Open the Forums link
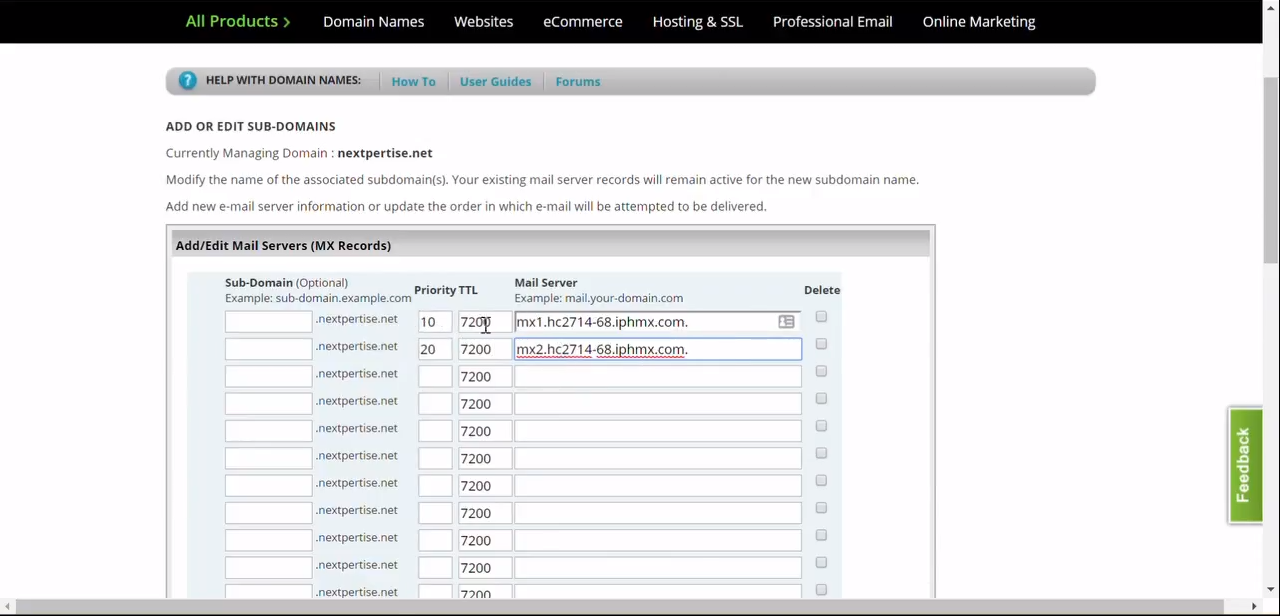The height and width of the screenshot is (616, 1280). pos(577,82)
